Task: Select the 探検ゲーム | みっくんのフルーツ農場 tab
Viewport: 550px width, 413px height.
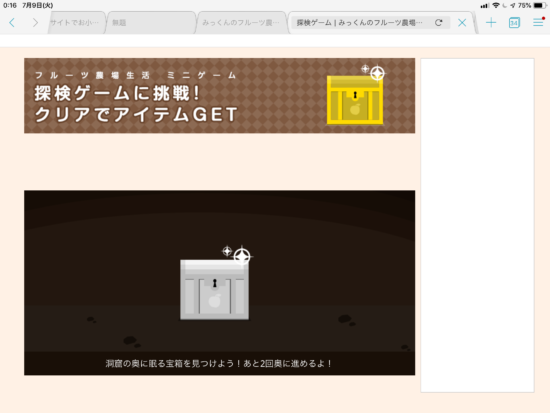Action: (x=360, y=23)
